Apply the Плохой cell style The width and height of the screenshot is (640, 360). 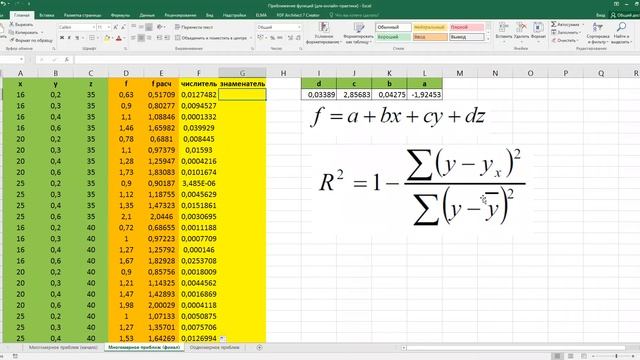(x=467, y=27)
